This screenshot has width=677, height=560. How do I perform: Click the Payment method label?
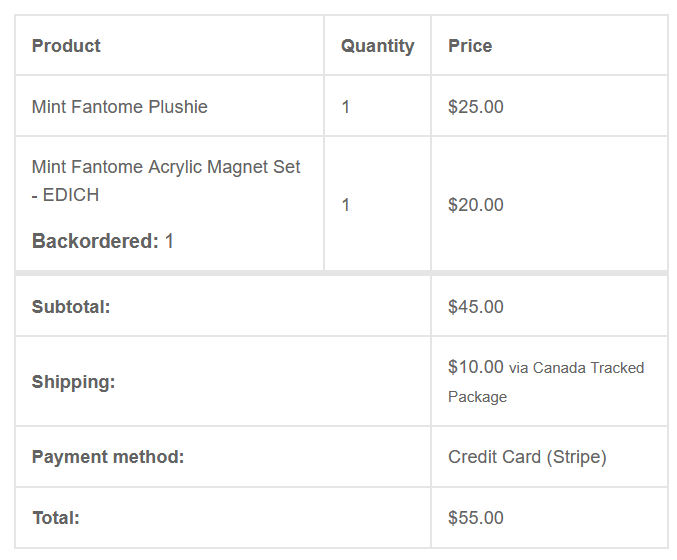click(x=108, y=457)
